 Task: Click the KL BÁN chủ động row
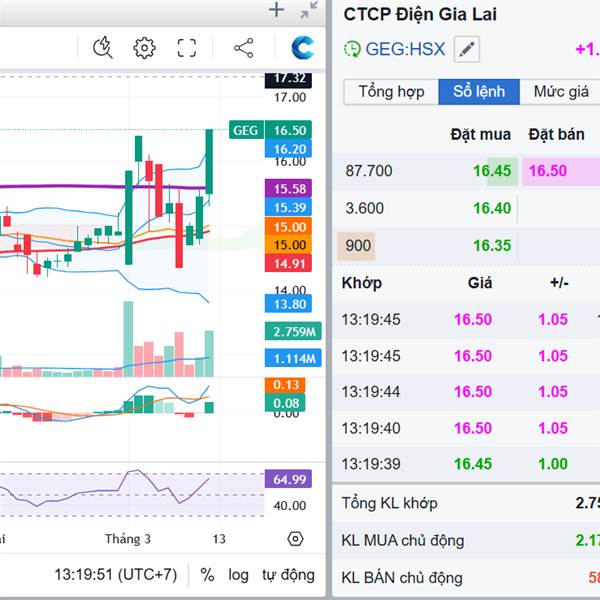pos(466,578)
